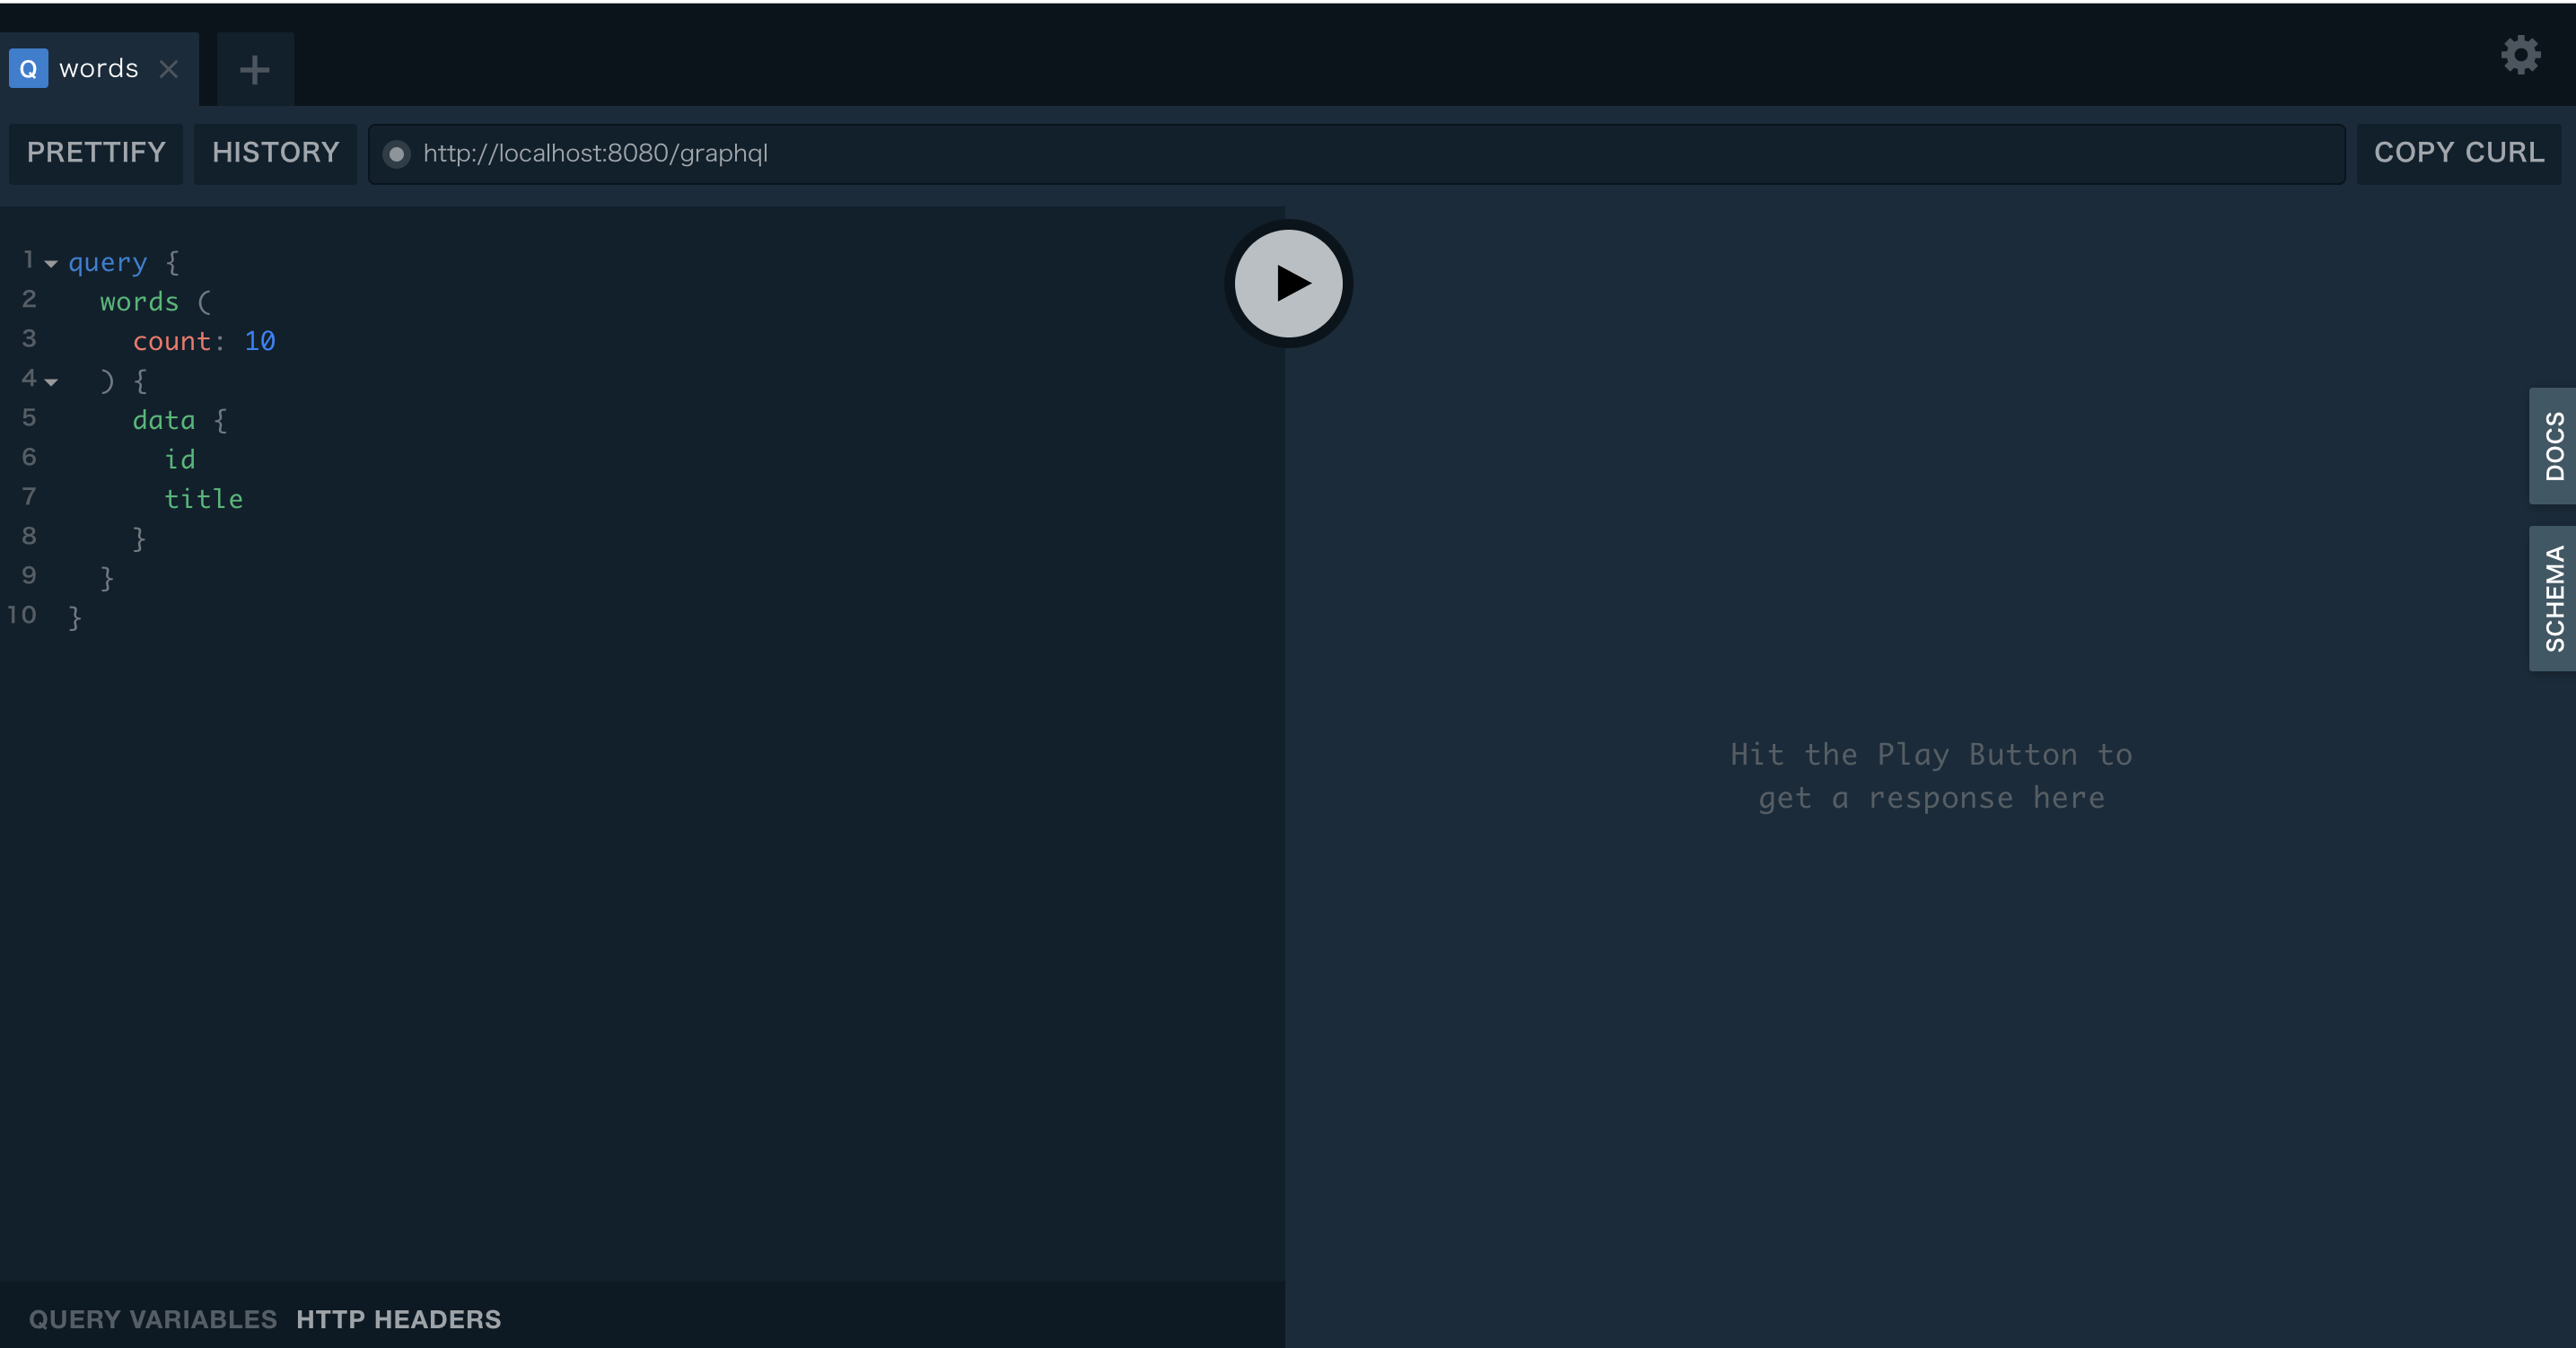Open a new tab with the plus icon
The height and width of the screenshot is (1348, 2576).
(x=254, y=69)
